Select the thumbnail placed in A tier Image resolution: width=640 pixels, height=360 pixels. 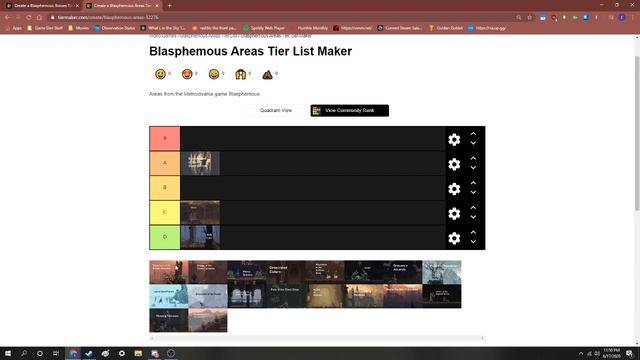pos(200,163)
